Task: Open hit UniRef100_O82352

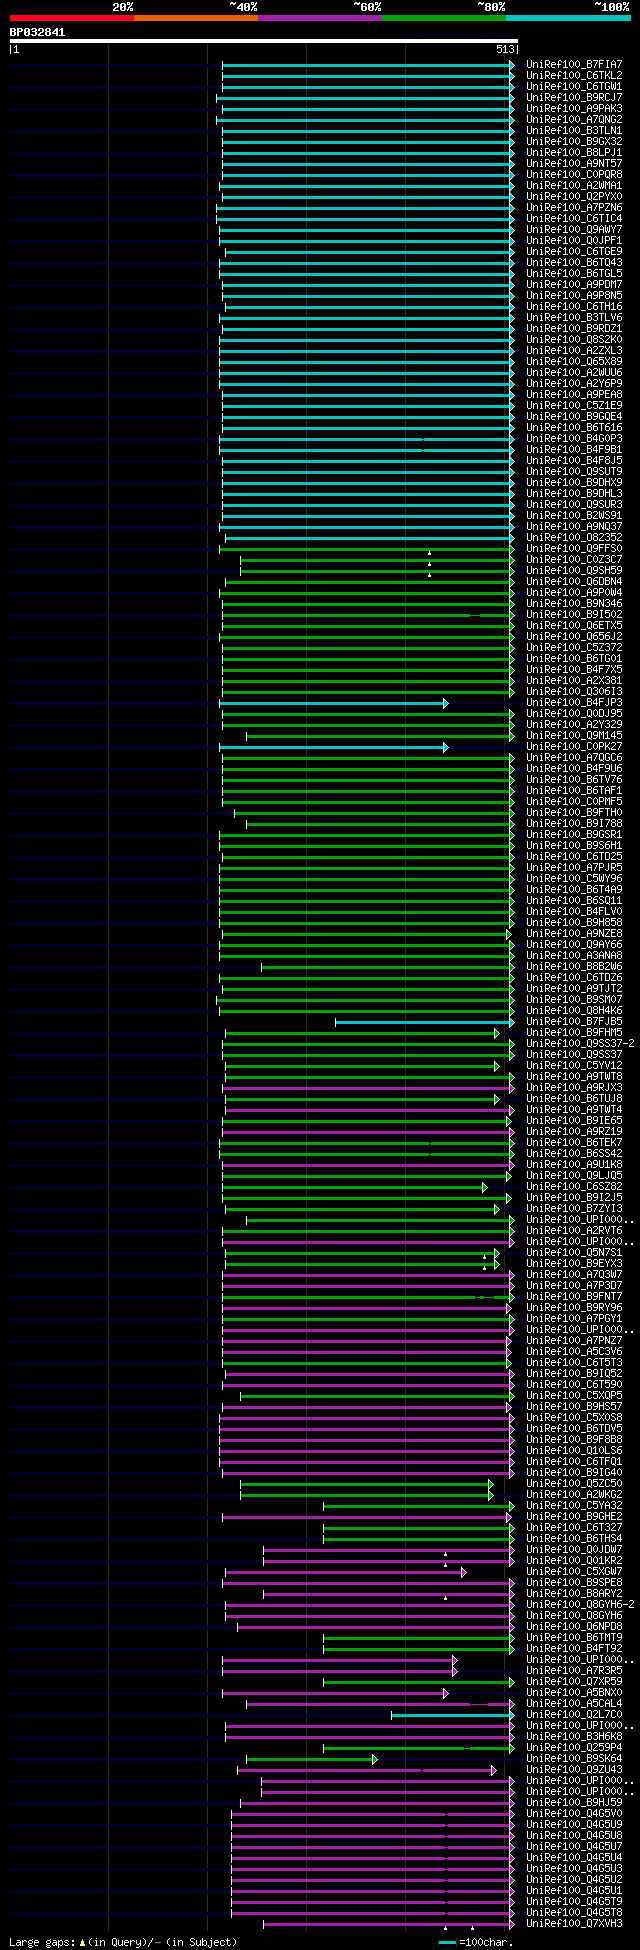Action: 574,537
